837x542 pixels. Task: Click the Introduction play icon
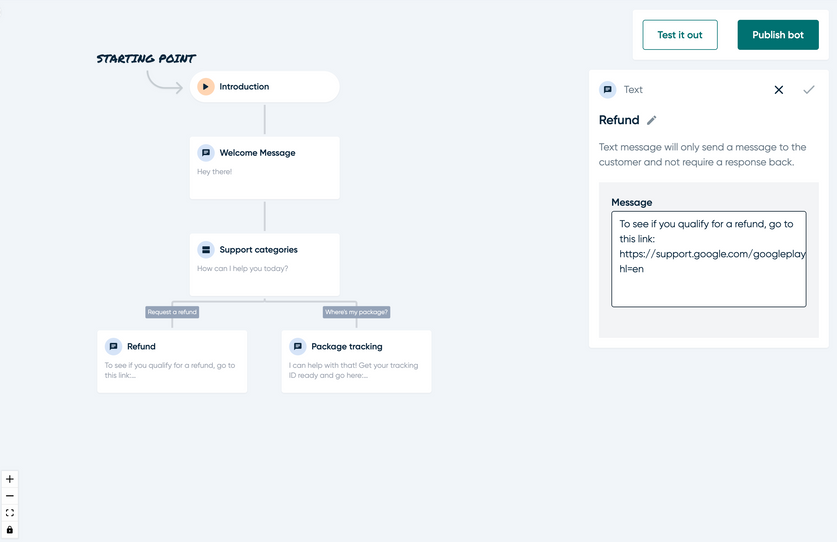(206, 87)
